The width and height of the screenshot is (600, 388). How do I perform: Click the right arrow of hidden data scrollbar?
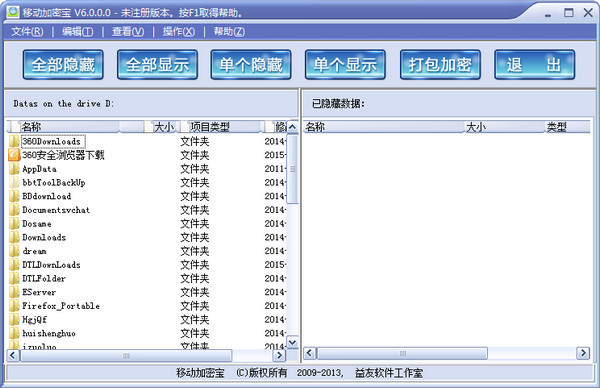tap(583, 353)
